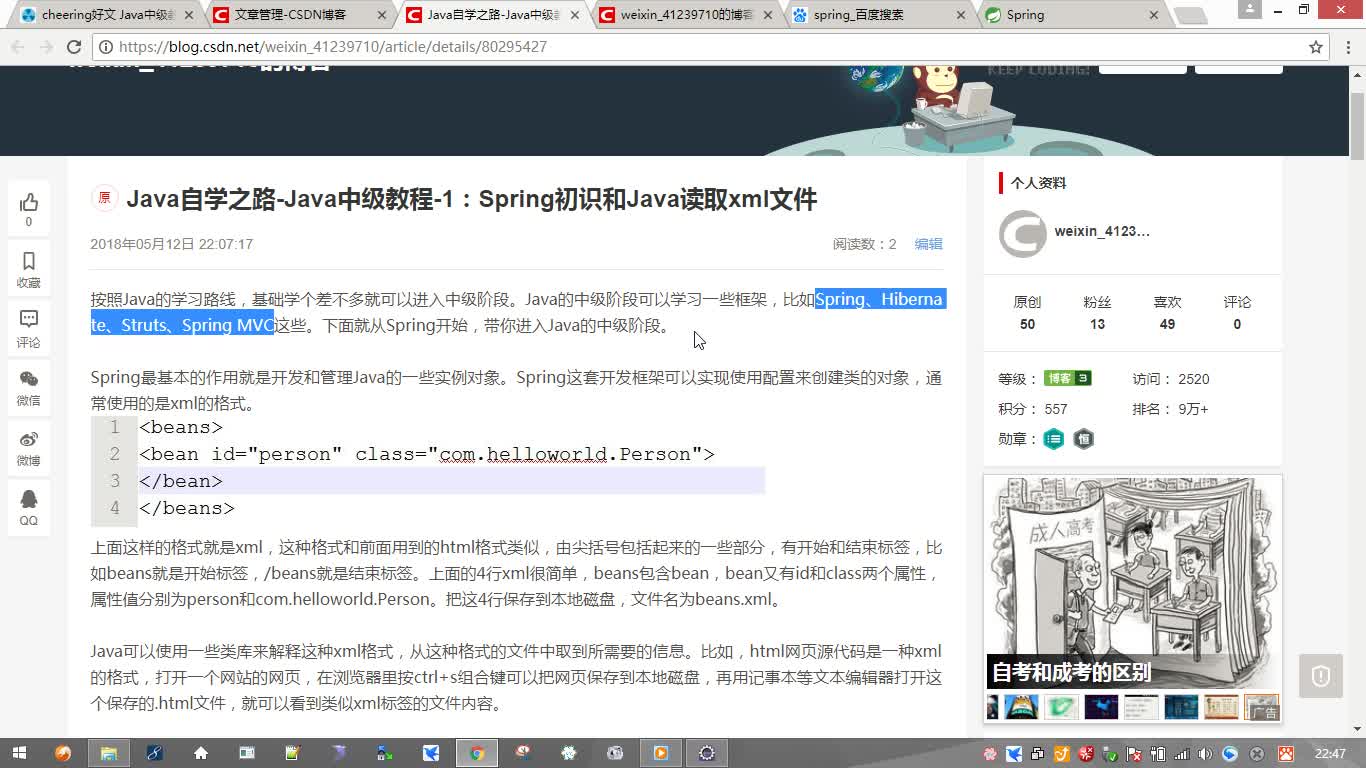
Task: Share article via QQ icon
Action: 28,500
